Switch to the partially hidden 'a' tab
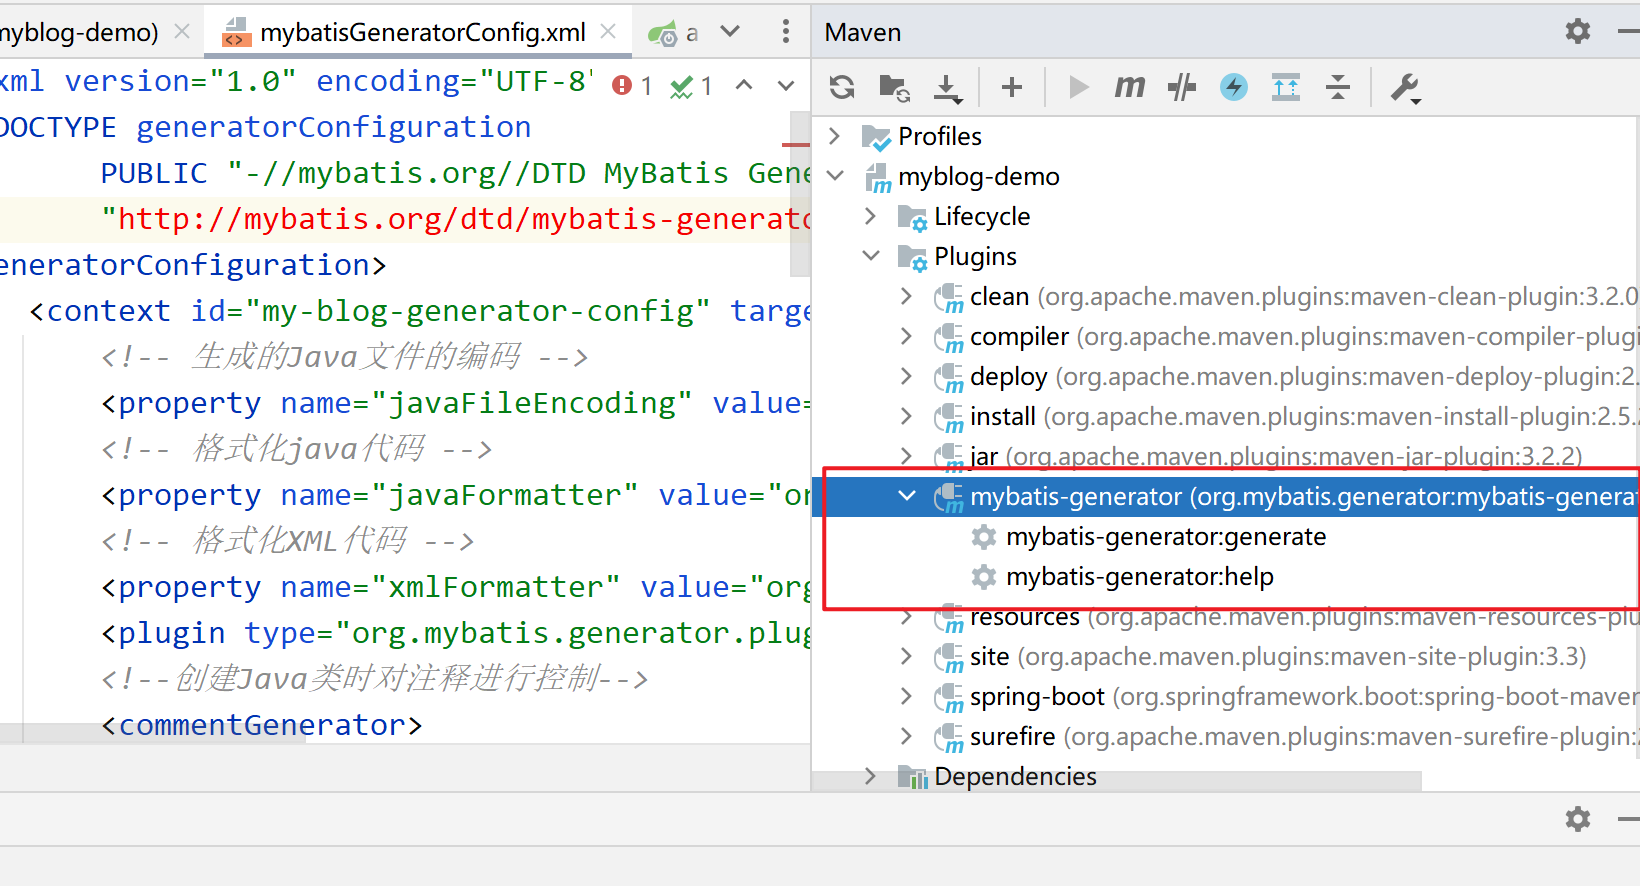 (x=674, y=33)
